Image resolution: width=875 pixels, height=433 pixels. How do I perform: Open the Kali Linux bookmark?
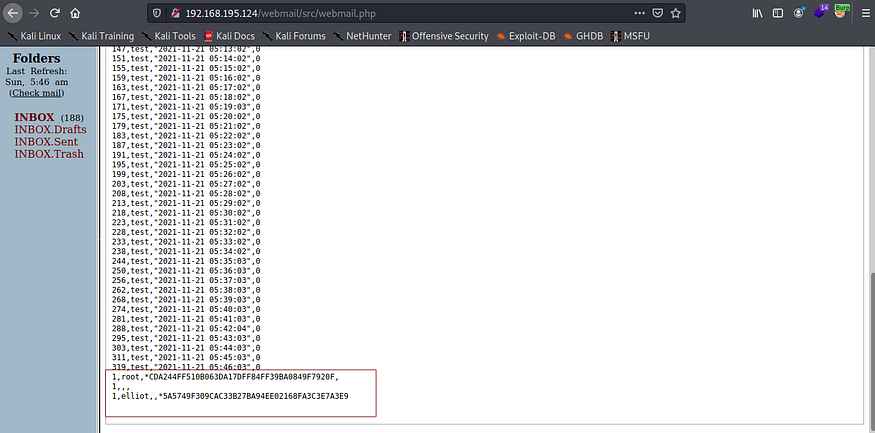34,36
